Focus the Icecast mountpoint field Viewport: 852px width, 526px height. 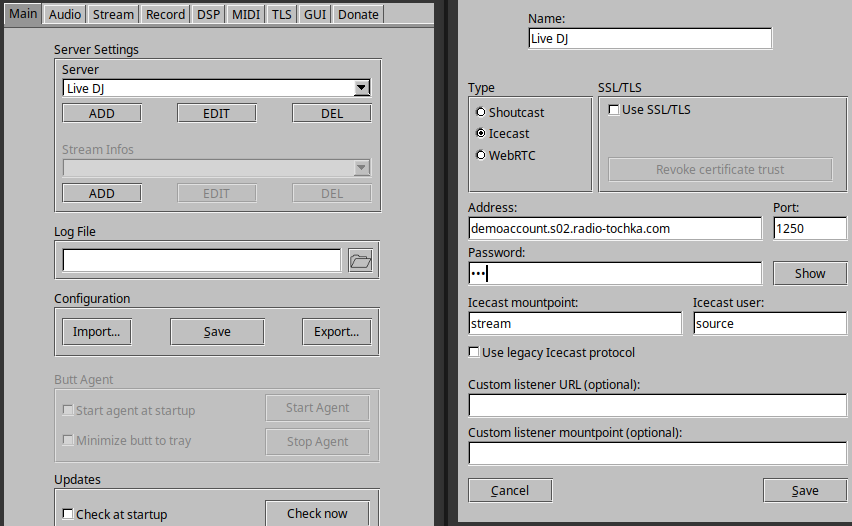[x=575, y=324]
